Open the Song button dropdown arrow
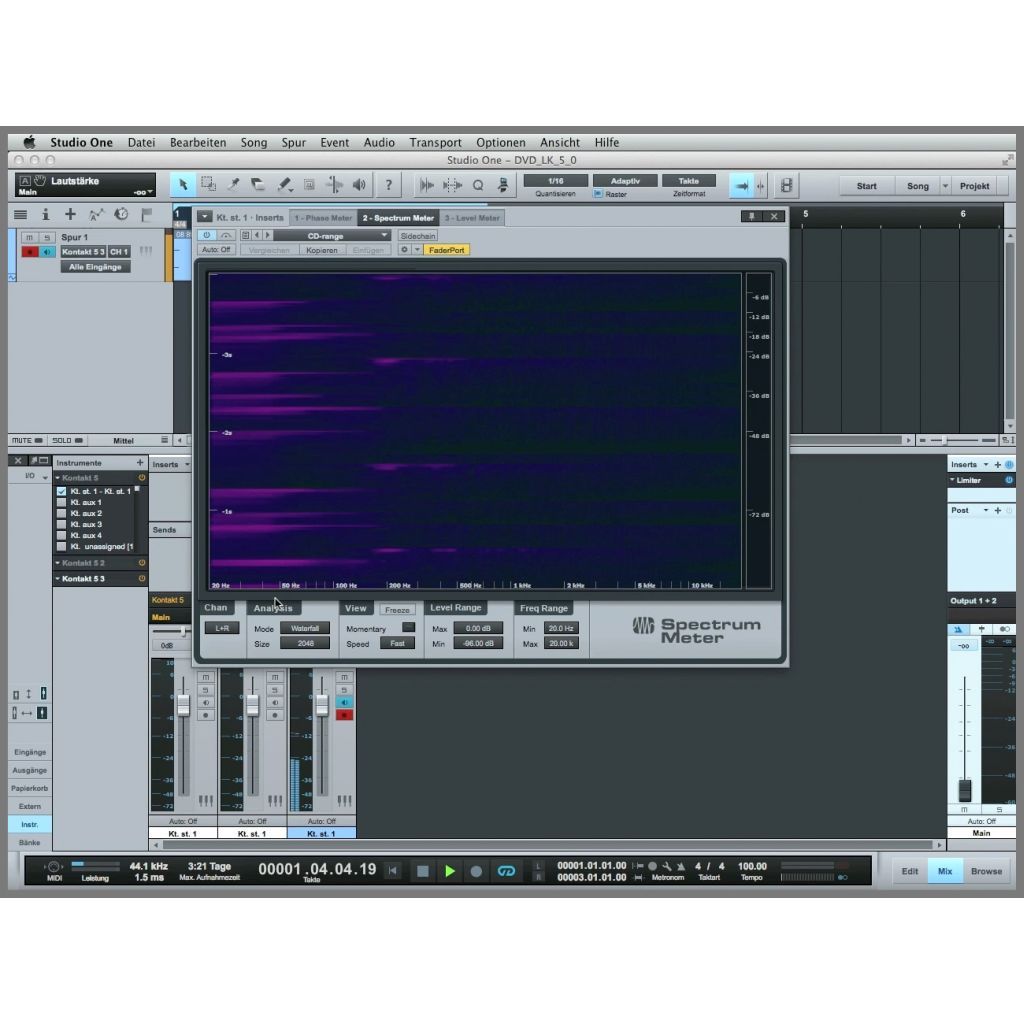Screen dimensions: 1024x1024 [944, 186]
